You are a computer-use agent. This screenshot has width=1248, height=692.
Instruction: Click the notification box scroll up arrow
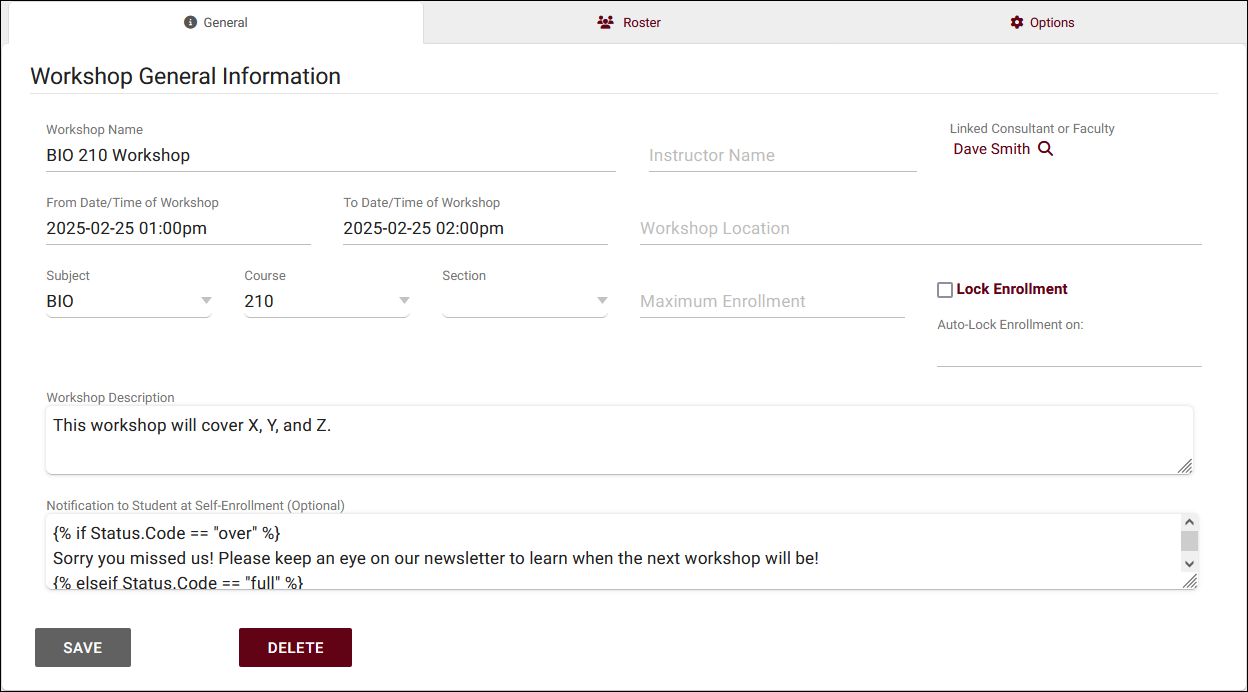click(1189, 522)
